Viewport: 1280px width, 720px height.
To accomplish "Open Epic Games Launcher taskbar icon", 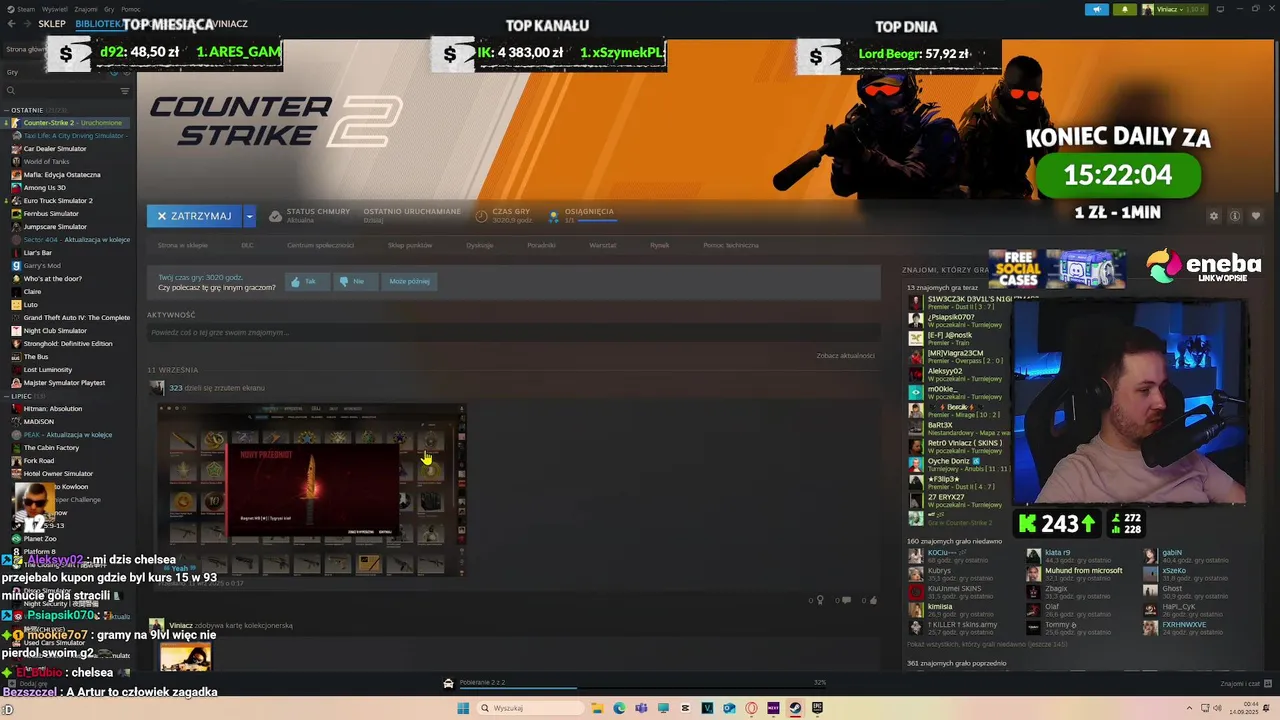I will (x=817, y=708).
